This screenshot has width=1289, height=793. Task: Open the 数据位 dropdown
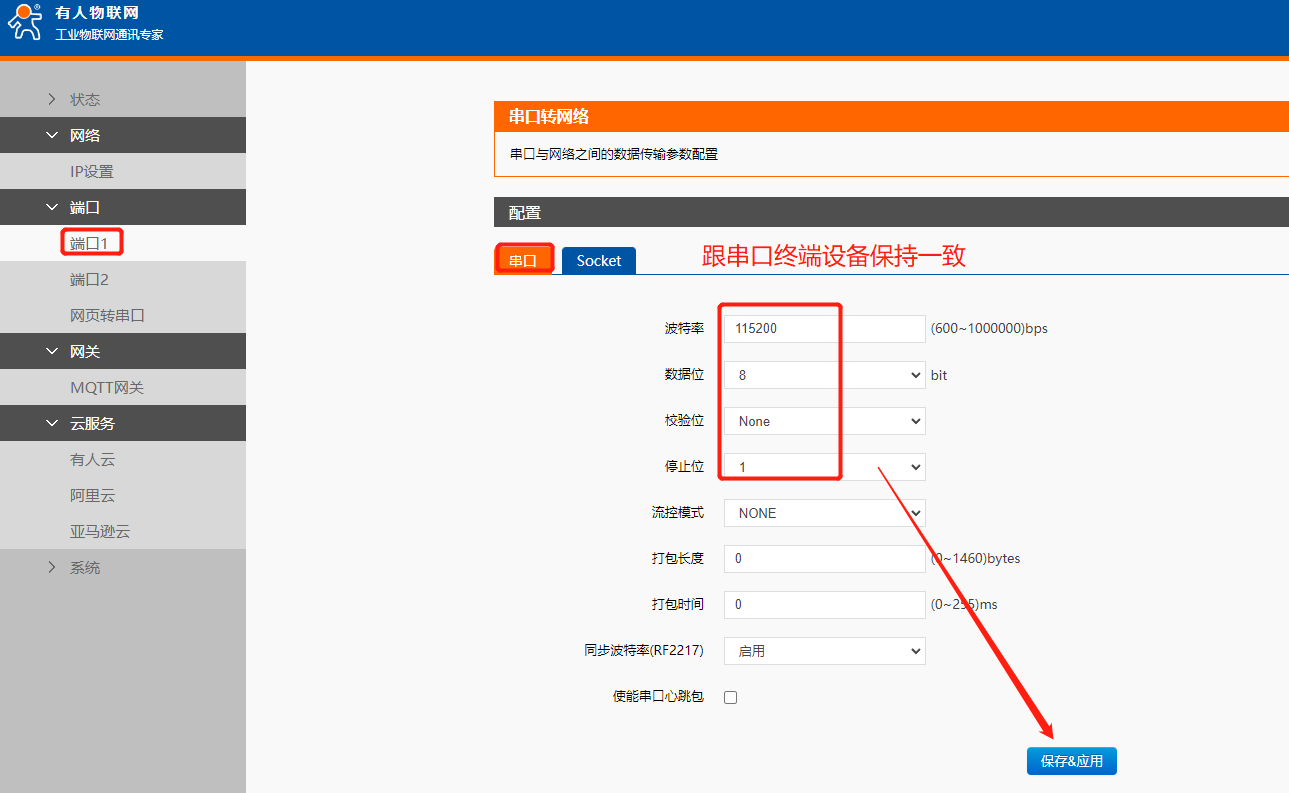pyautogui.click(x=824, y=375)
